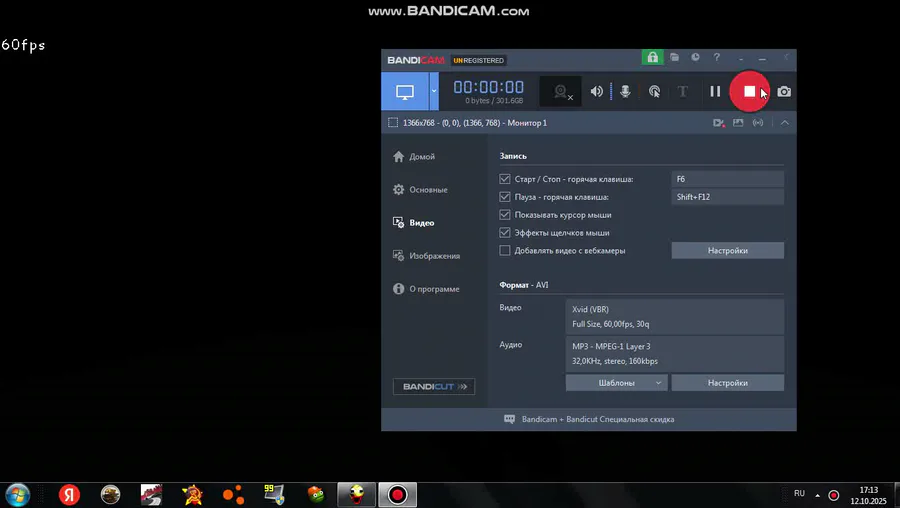The image size is (900, 508).
Task: Collapse the settings panel chevron
Action: 785,123
